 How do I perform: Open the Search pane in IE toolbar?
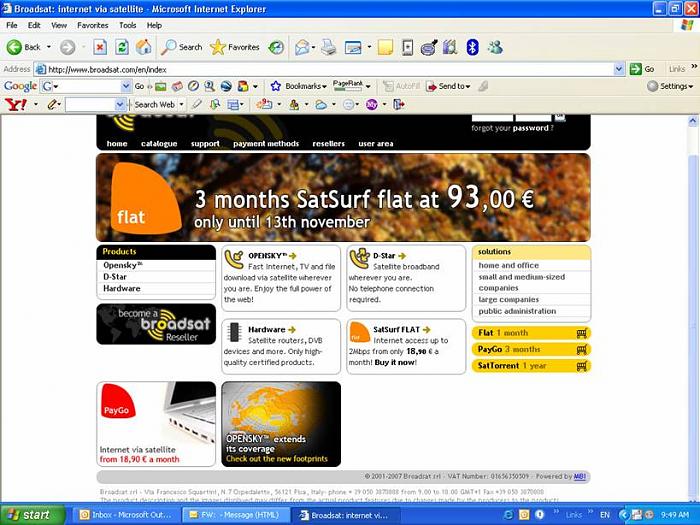182,47
